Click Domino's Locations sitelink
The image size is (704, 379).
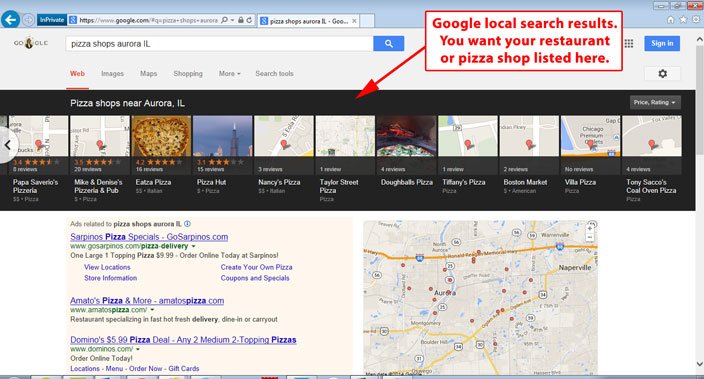coord(85,369)
